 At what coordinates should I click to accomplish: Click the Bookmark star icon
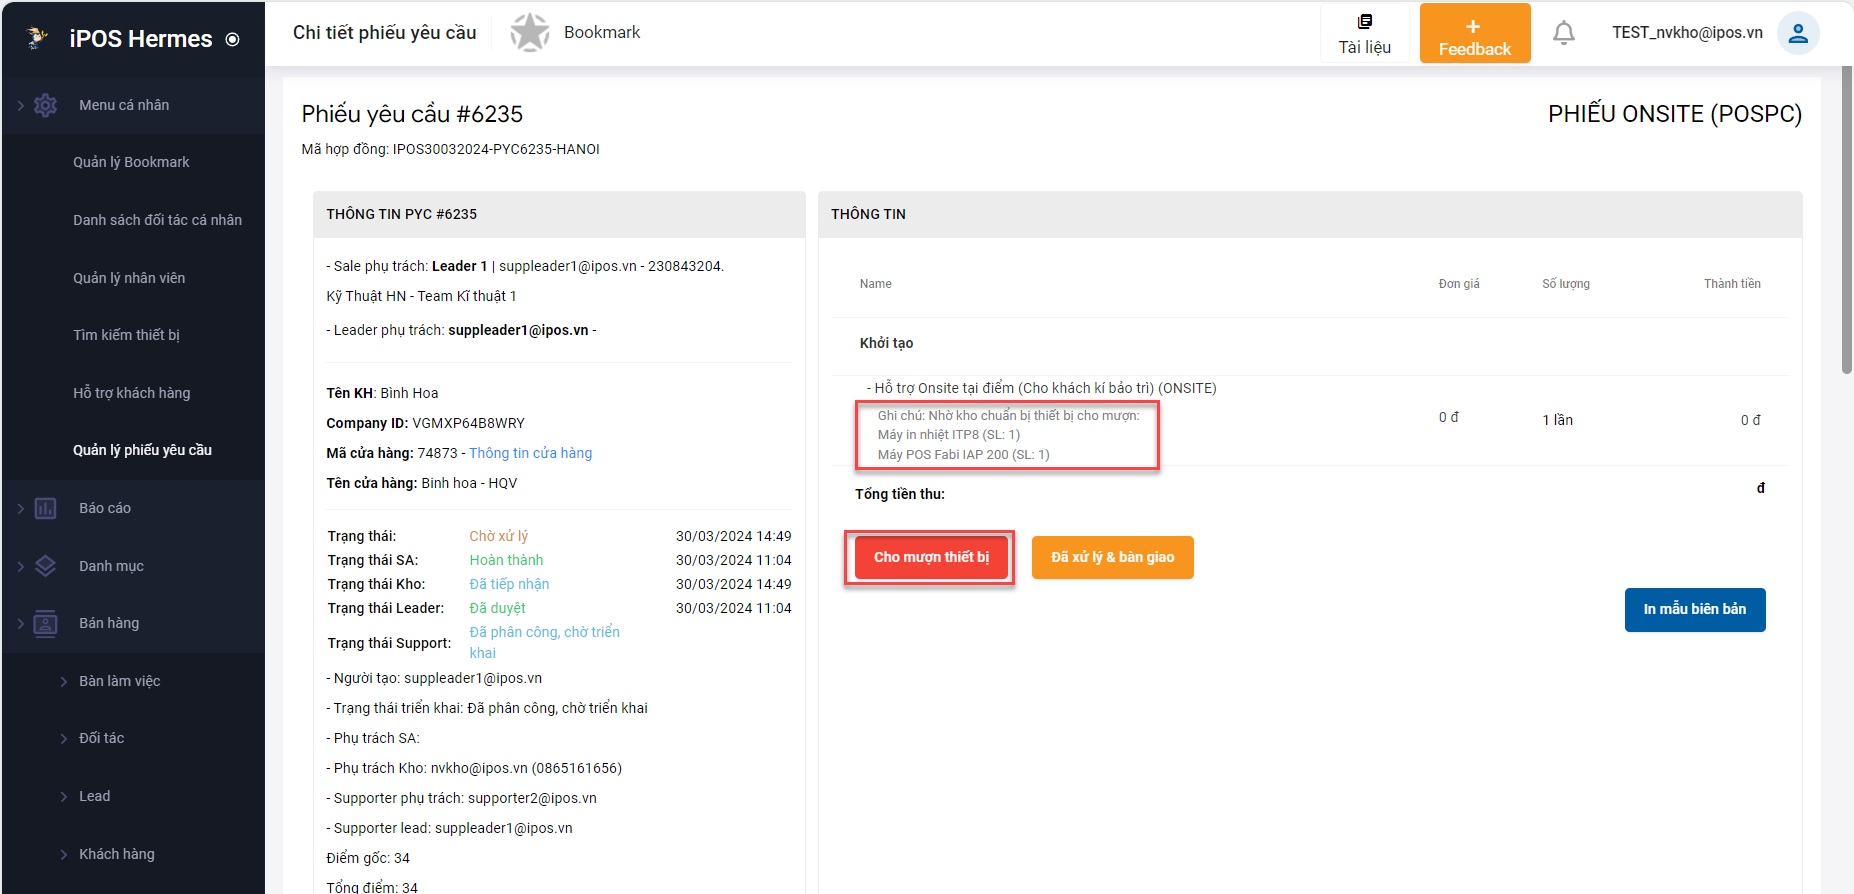[x=530, y=33]
